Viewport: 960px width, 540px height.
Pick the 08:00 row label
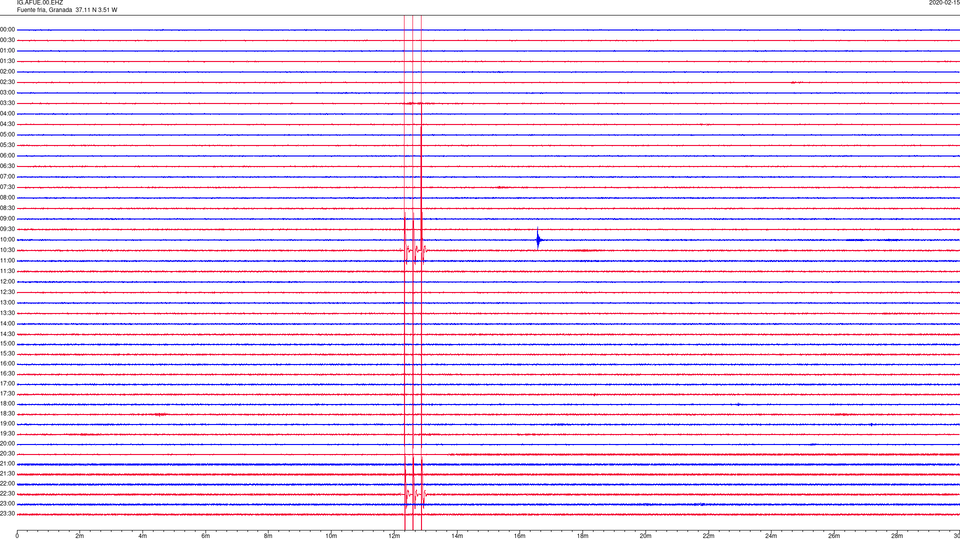coord(7,198)
